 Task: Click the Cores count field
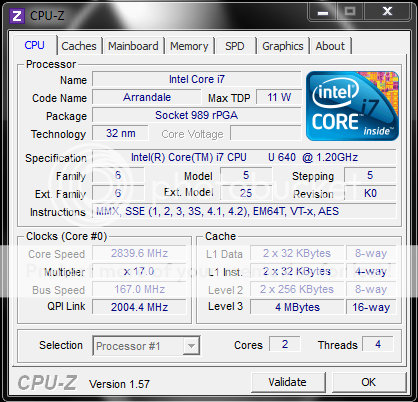tap(285, 344)
